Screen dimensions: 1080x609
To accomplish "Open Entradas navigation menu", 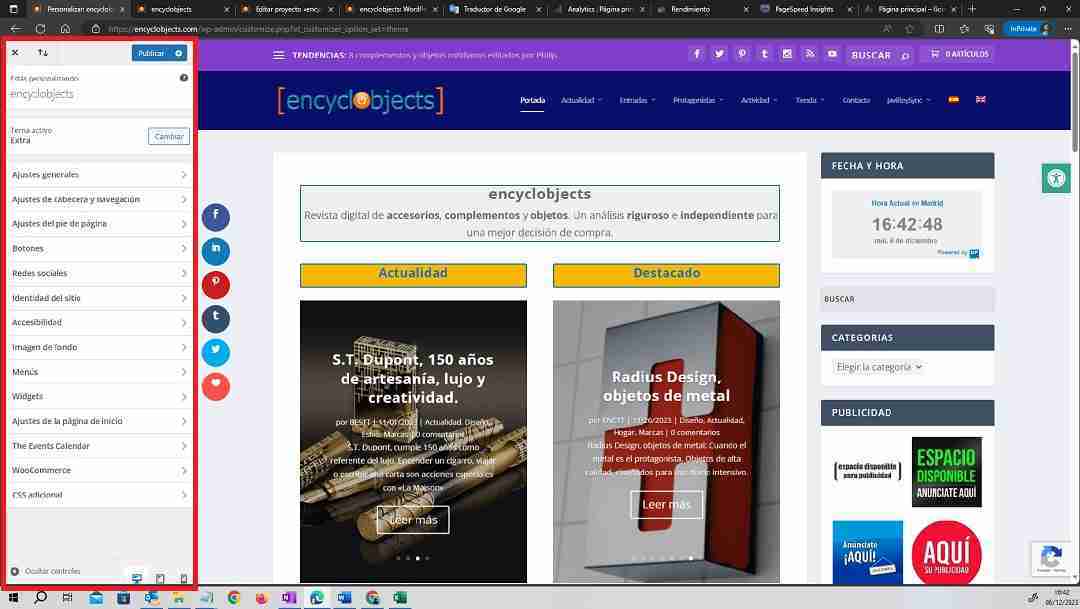I will tap(637, 101).
